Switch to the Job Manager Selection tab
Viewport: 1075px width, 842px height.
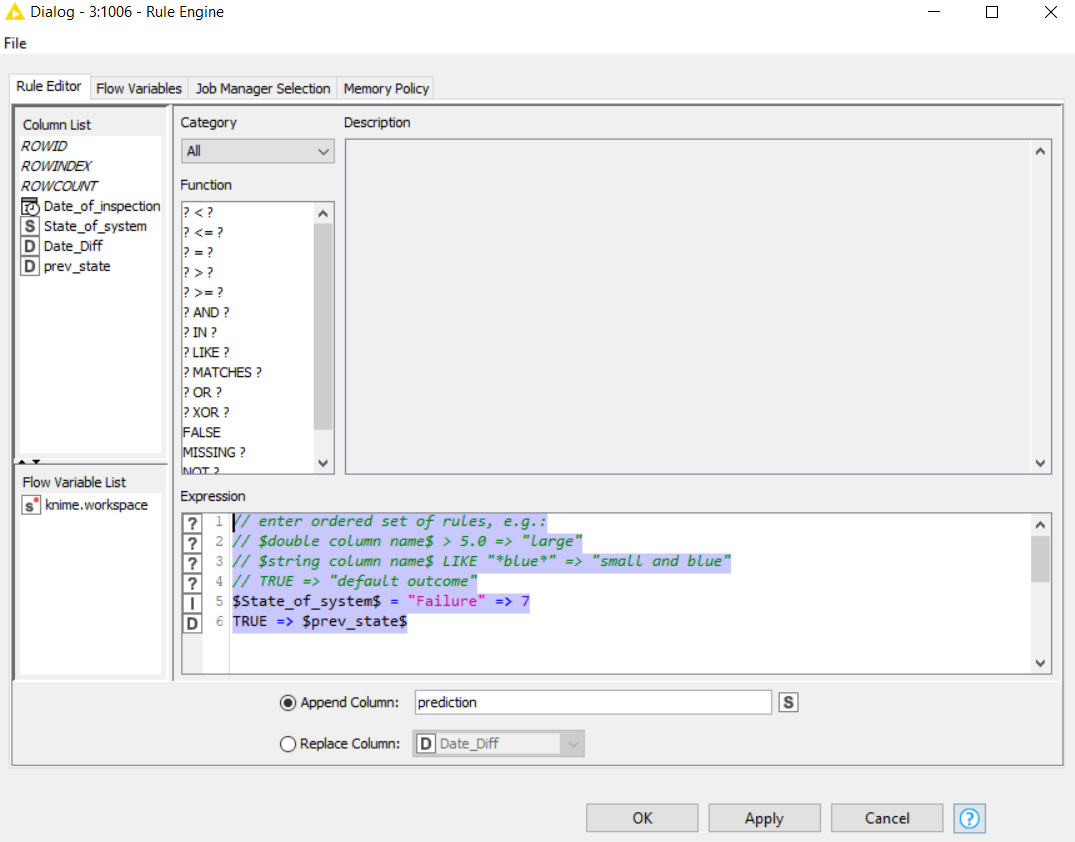pyautogui.click(x=263, y=88)
